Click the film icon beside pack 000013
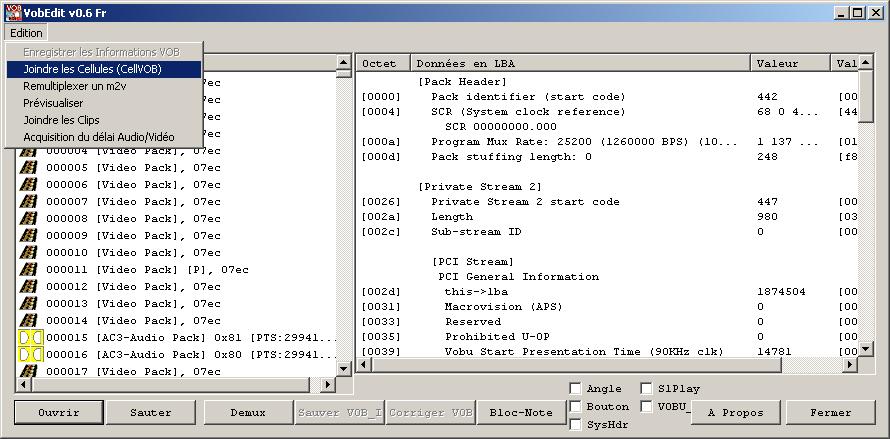This screenshot has width=890, height=439. (29, 303)
